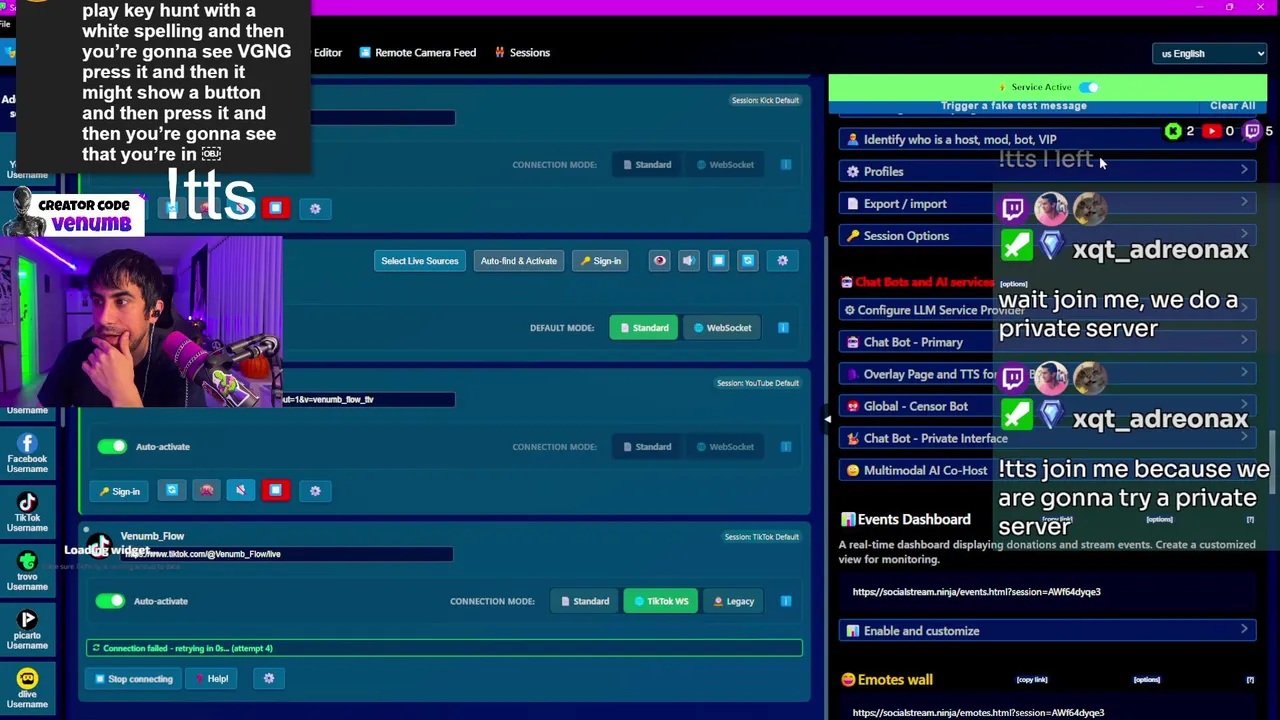Expand the Profiles section

[x=1048, y=172]
